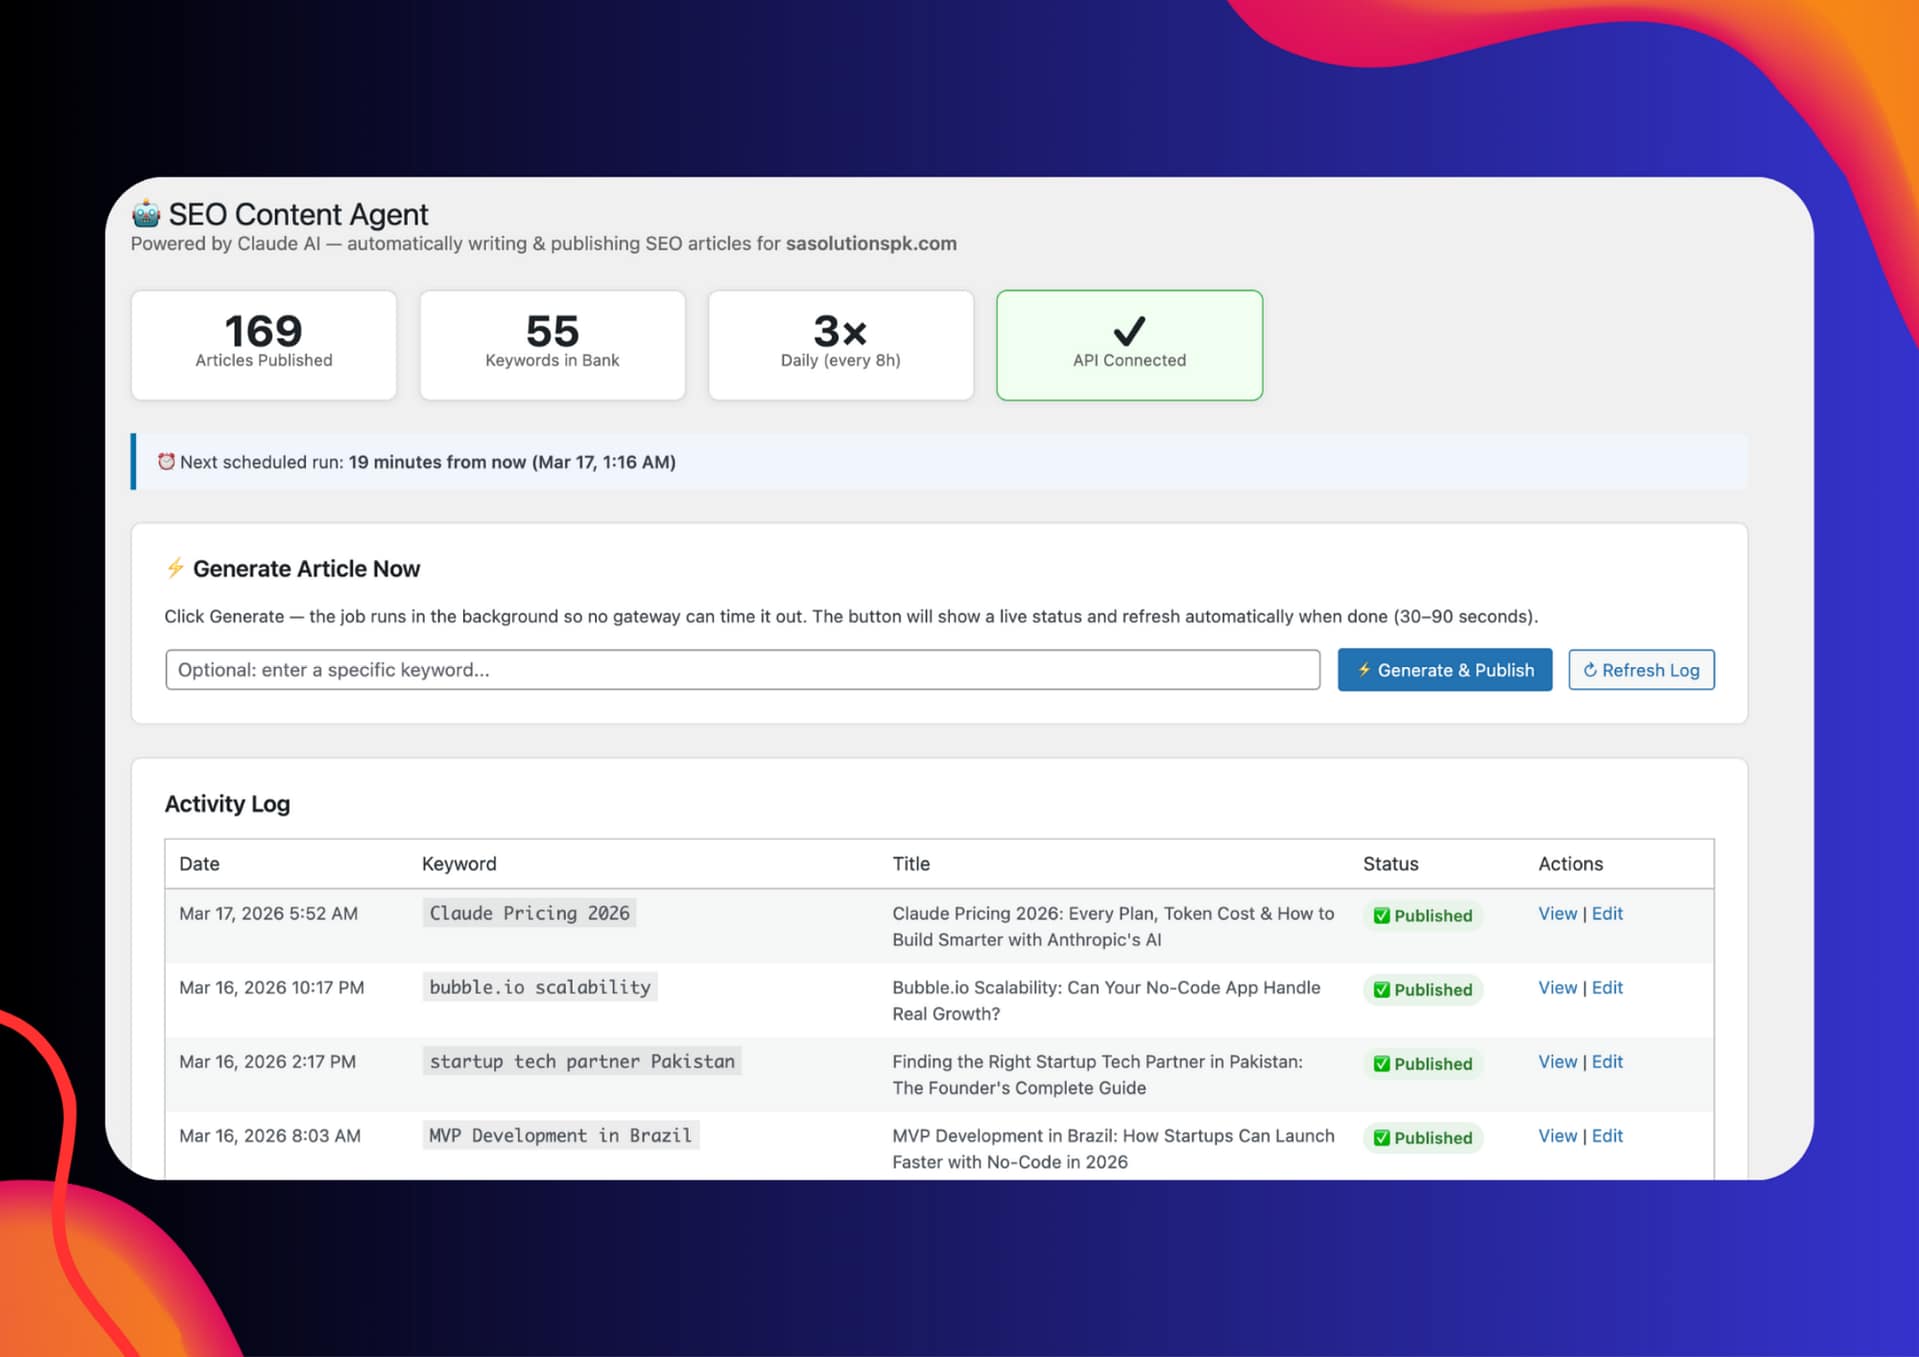This screenshot has width=1919, height=1357.
Task: Select the 3x Daily schedule card
Action: click(840, 345)
